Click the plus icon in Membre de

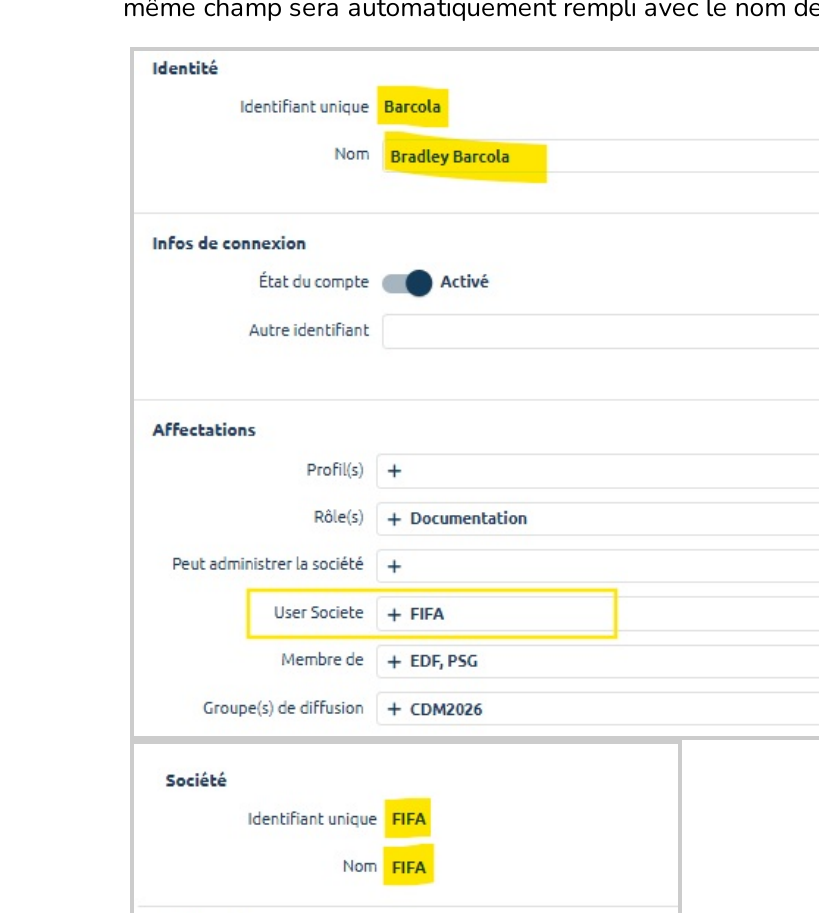point(394,662)
